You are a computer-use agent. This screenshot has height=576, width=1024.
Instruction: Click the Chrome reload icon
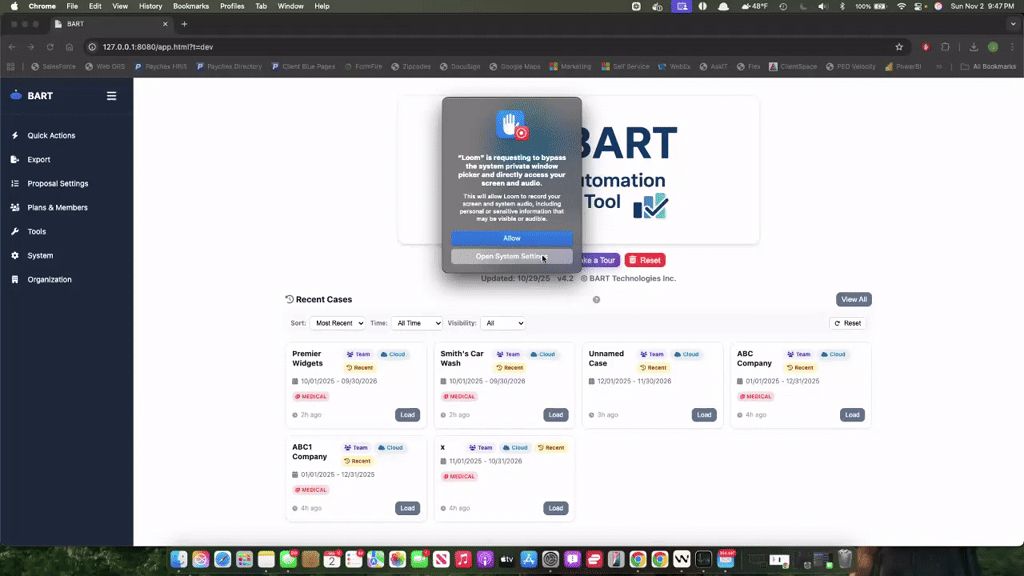pos(50,47)
